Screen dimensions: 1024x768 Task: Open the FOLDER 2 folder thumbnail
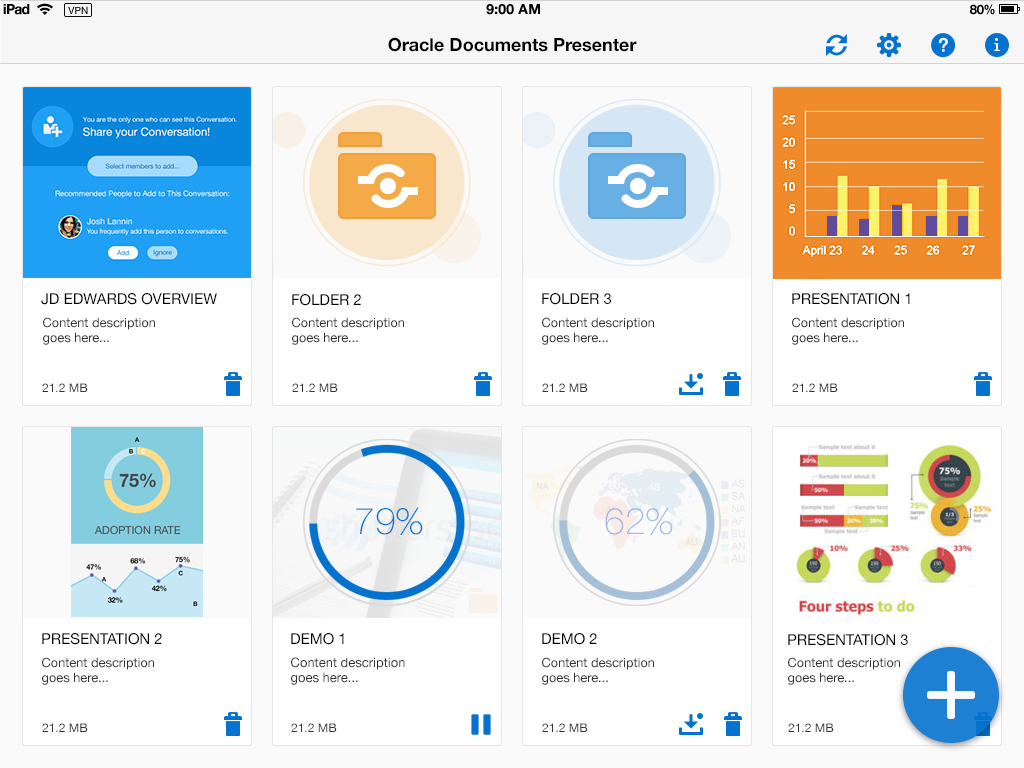pyautogui.click(x=386, y=182)
